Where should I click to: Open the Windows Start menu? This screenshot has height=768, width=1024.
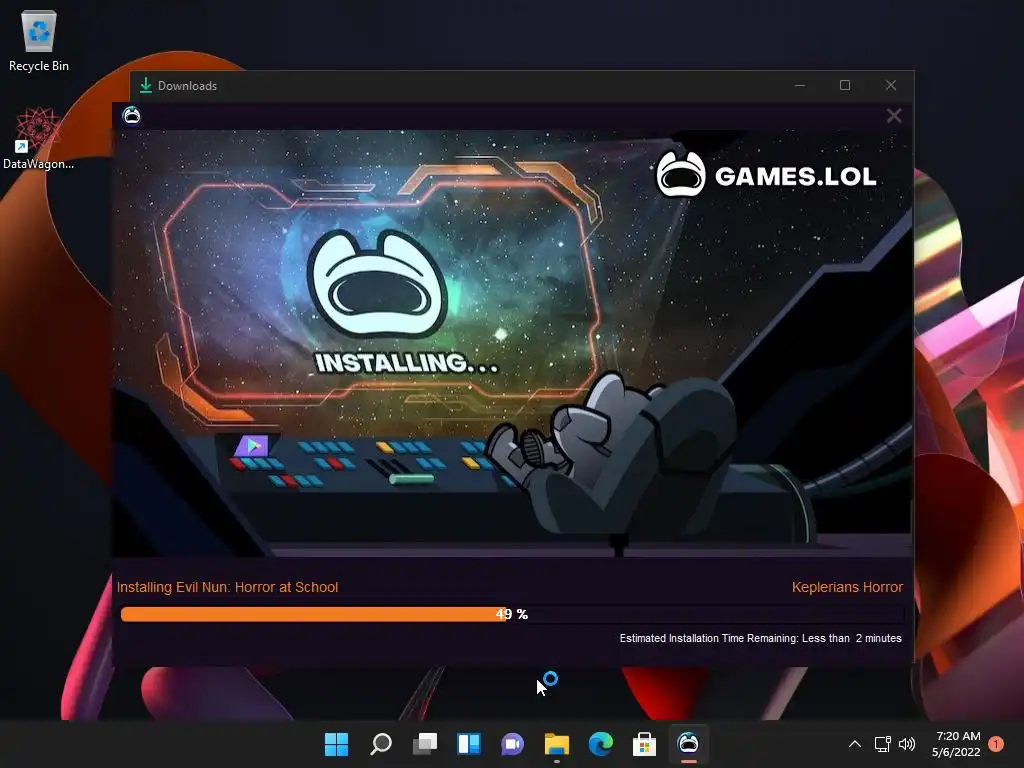click(336, 744)
